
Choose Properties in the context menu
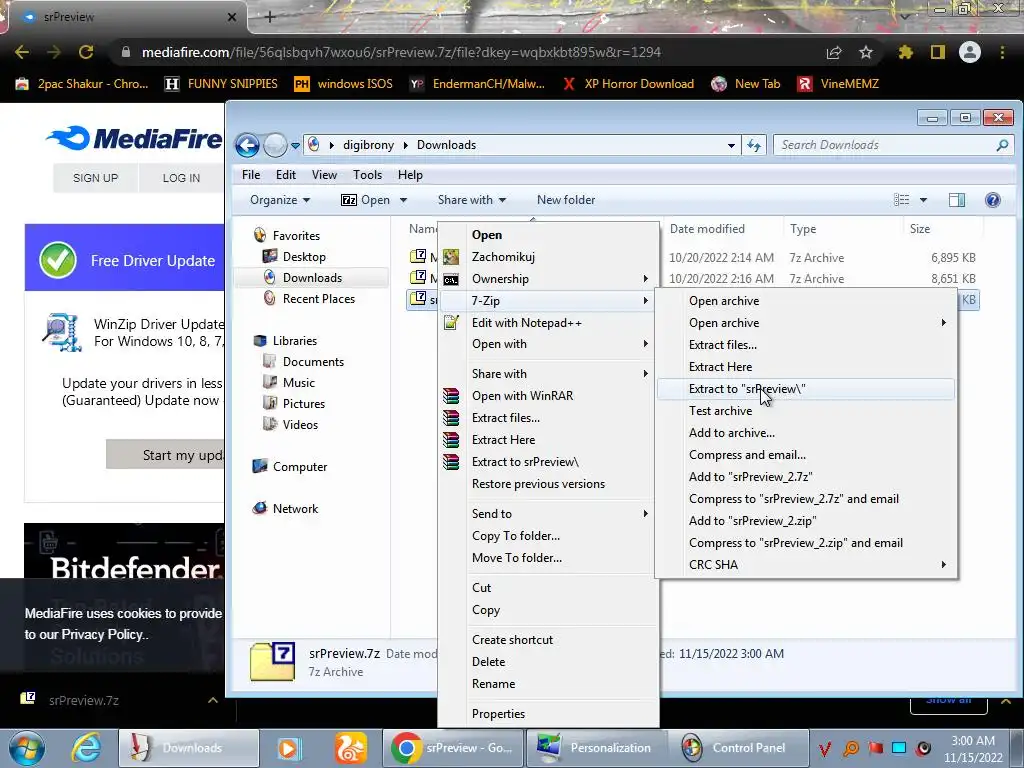tap(549, 714)
